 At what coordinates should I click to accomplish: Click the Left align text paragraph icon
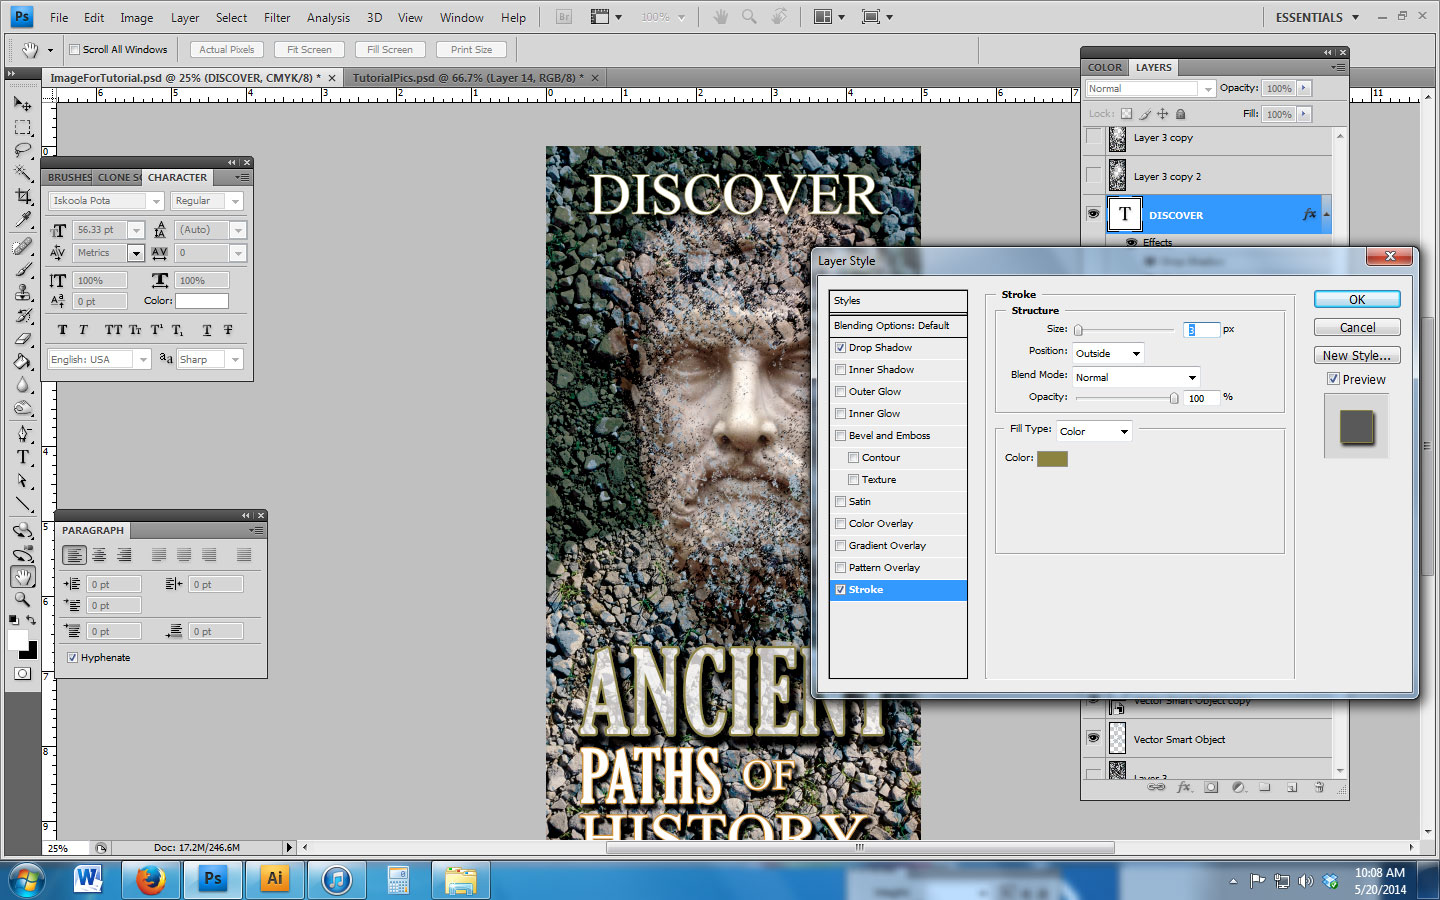click(74, 555)
